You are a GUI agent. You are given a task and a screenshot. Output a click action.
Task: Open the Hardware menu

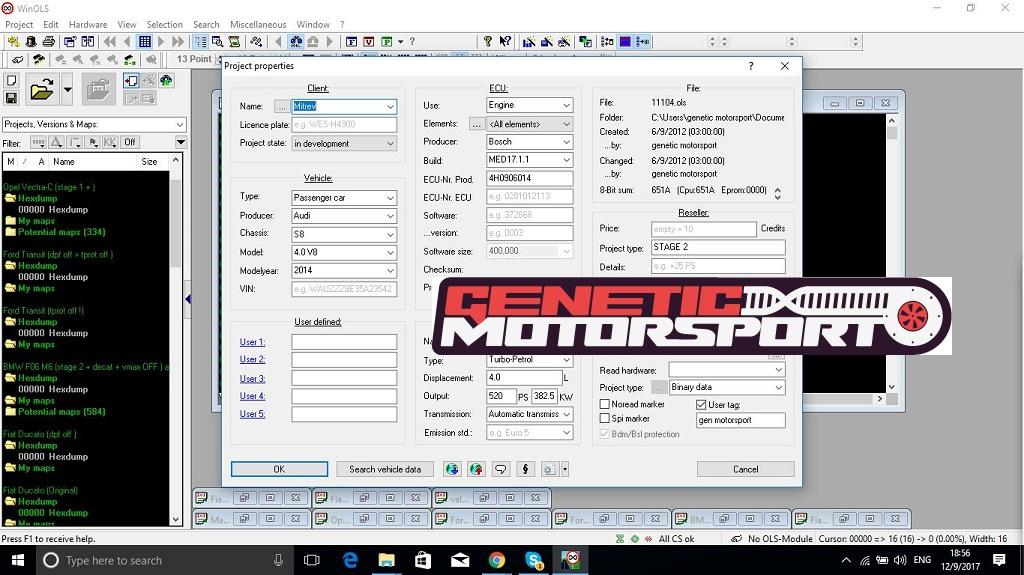(88, 24)
